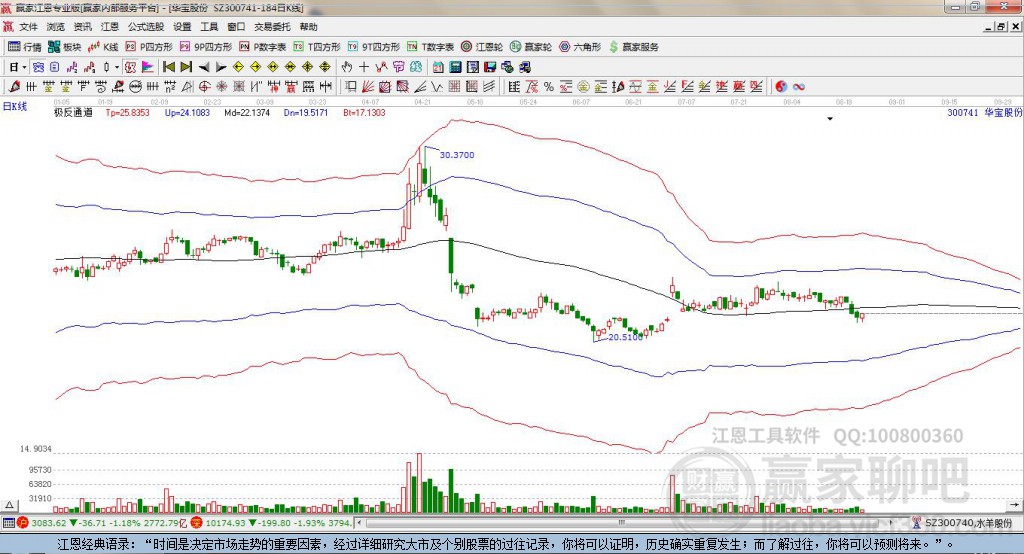Click the horizontal scrollbar thumb

click(x=621, y=523)
